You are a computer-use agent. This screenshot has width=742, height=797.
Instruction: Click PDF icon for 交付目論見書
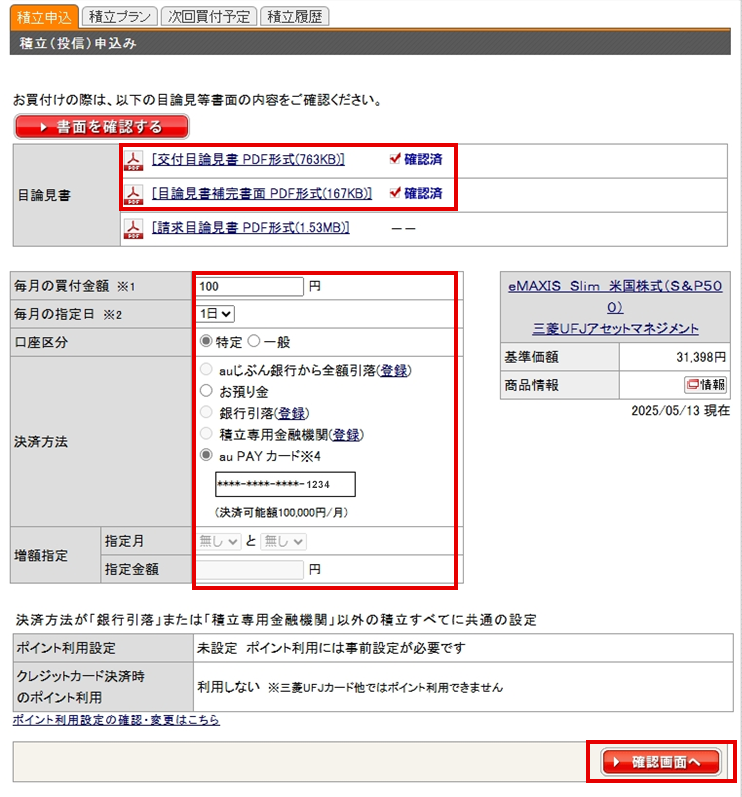tap(133, 160)
